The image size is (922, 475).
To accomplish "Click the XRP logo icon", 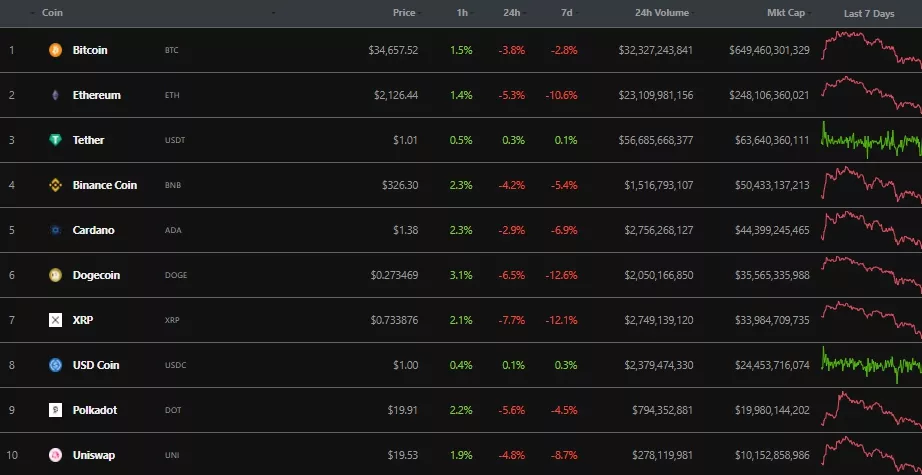I will (x=55, y=320).
